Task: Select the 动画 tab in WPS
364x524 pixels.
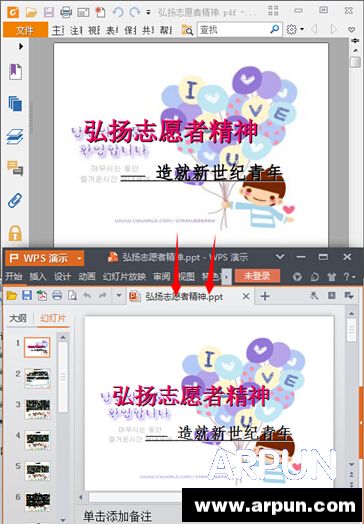Action: click(87, 276)
